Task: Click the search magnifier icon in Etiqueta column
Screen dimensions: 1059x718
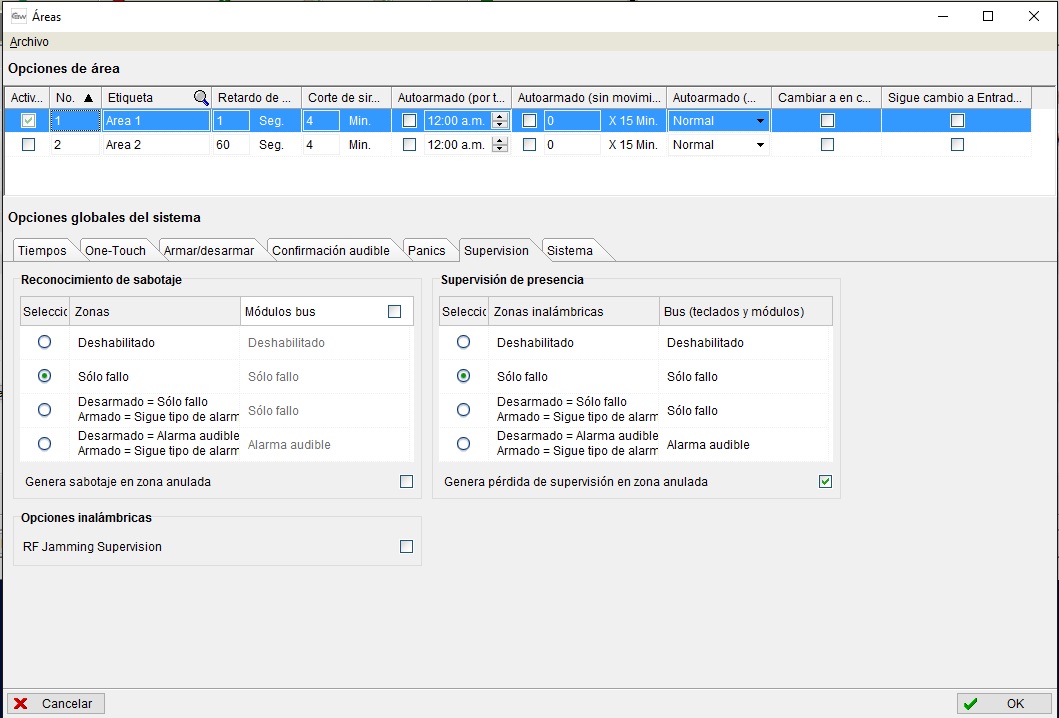Action: click(x=201, y=98)
